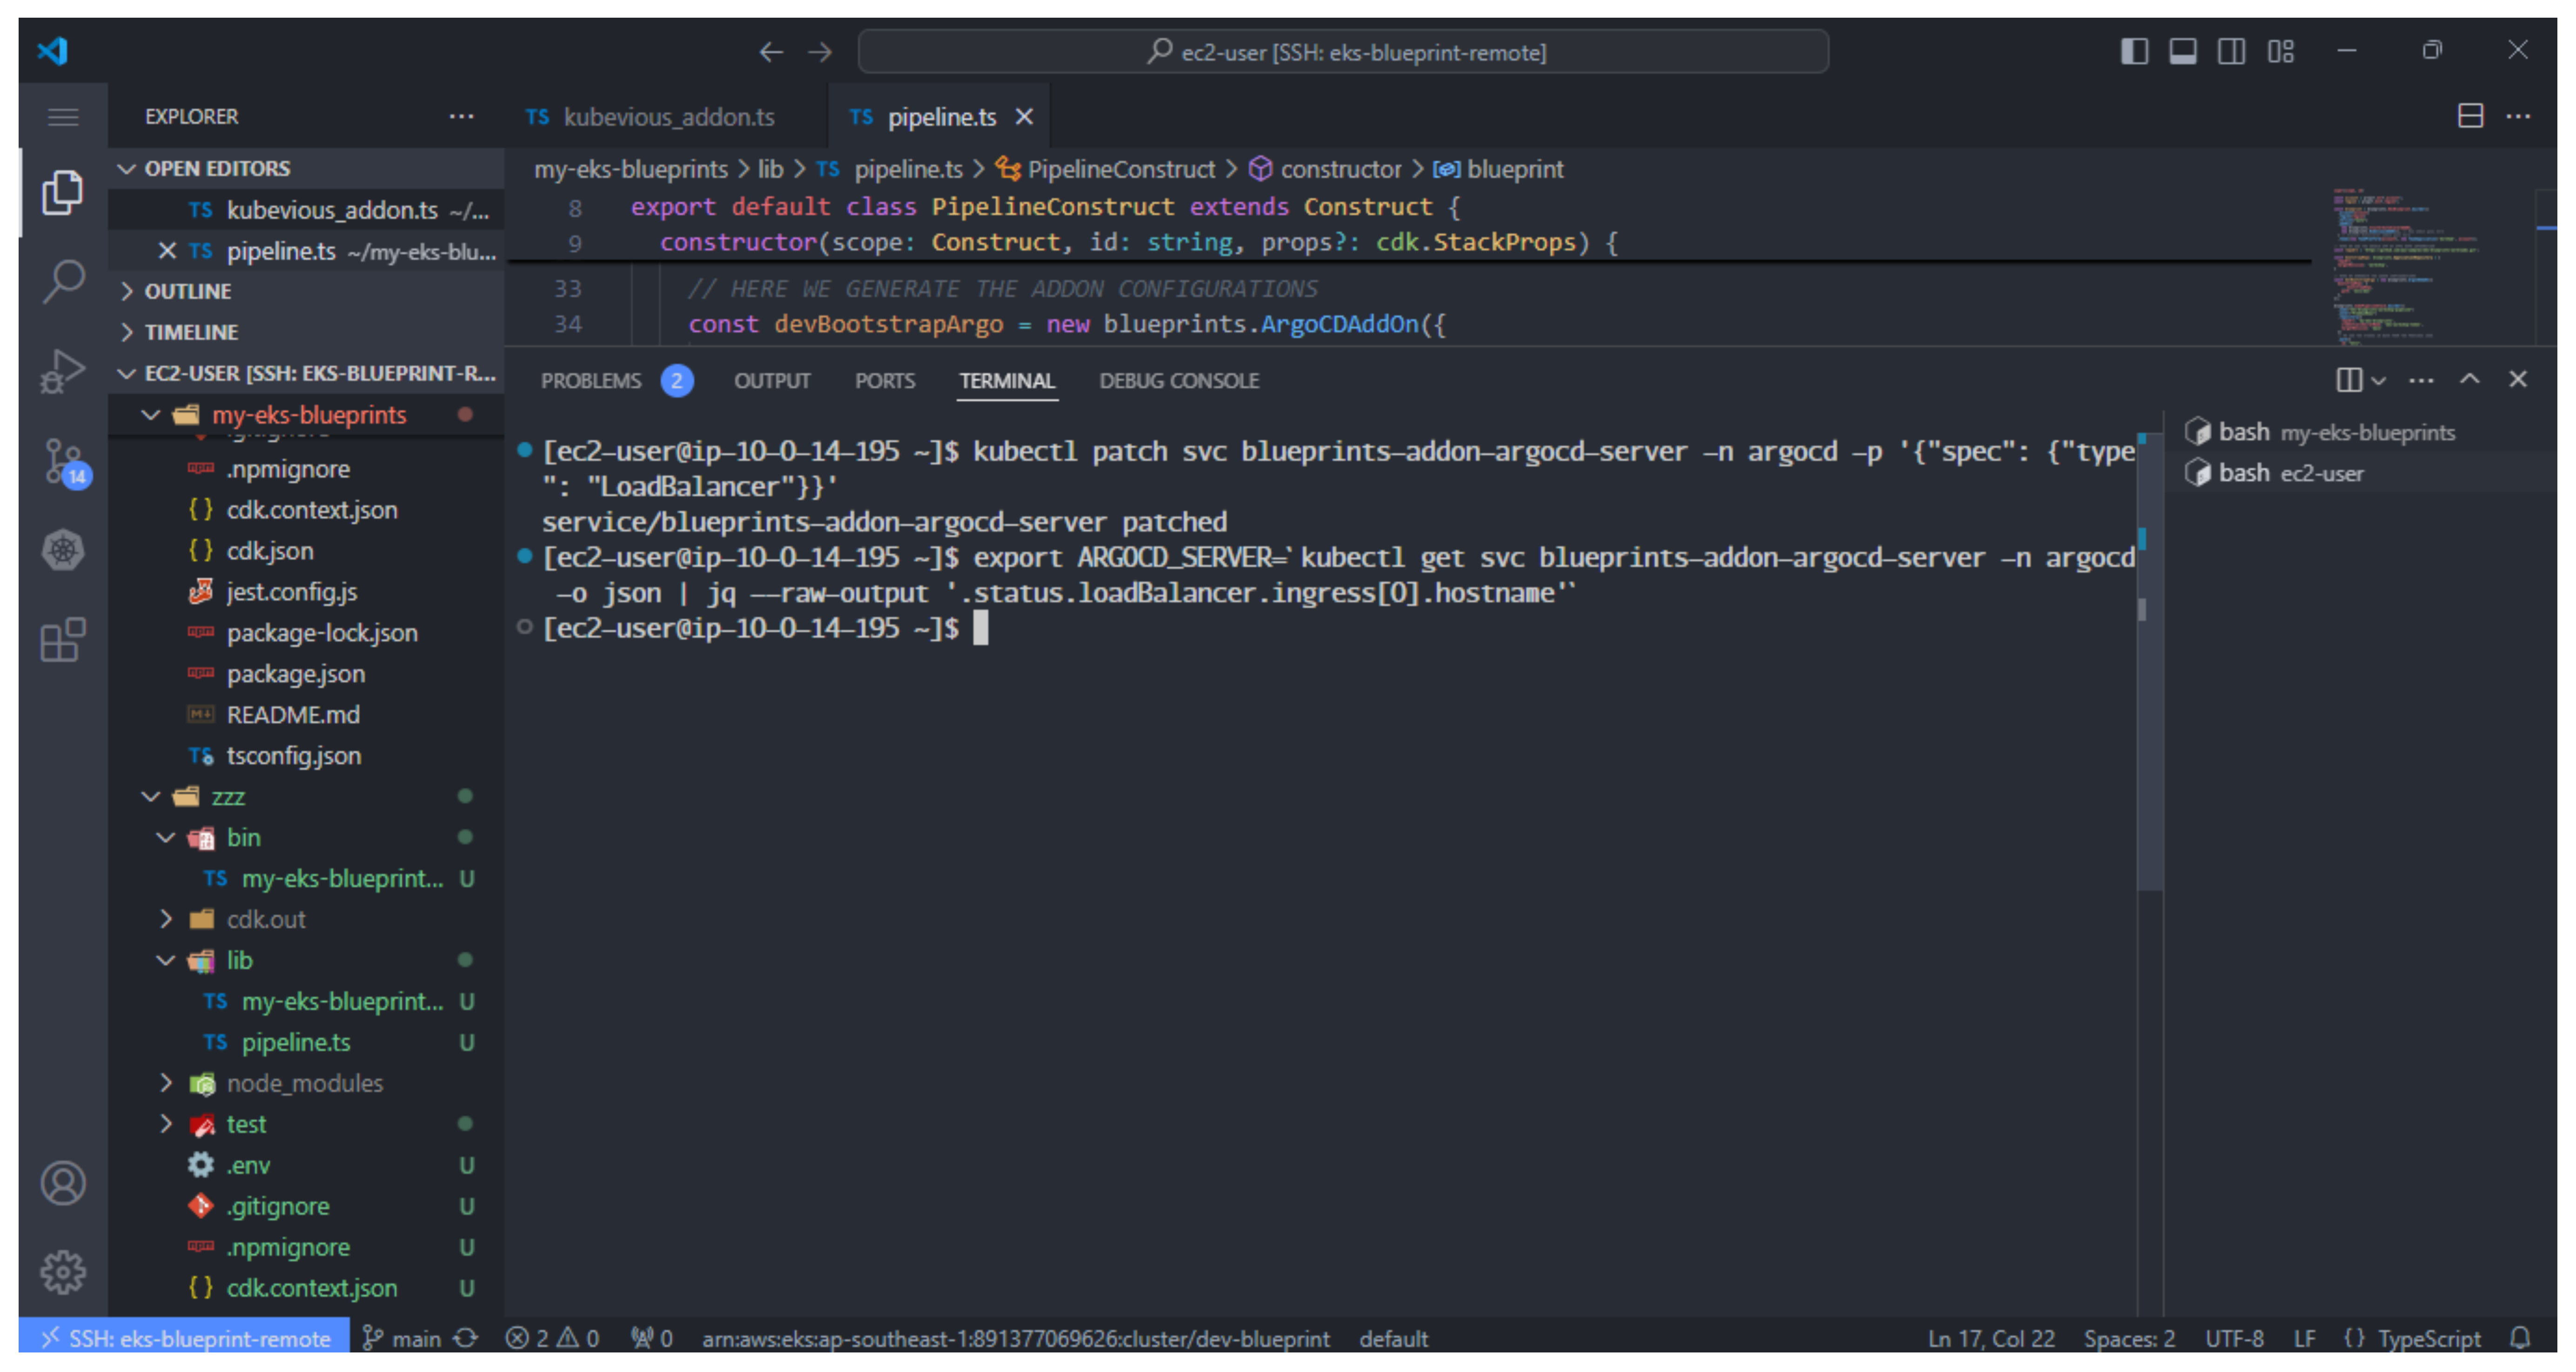Click the top command center search field
The width and height of the screenshot is (2576, 1372).
click(1343, 52)
